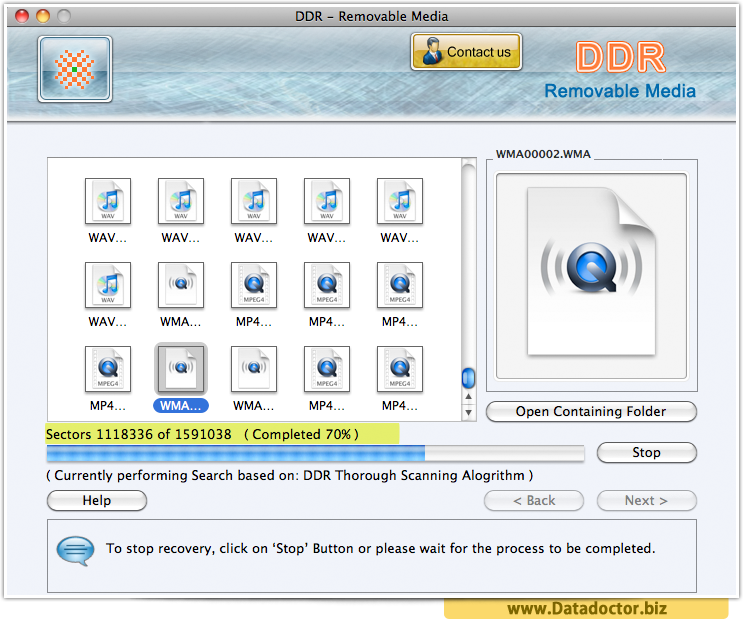Click the speech bubble info icon
The image size is (743, 619).
75,551
